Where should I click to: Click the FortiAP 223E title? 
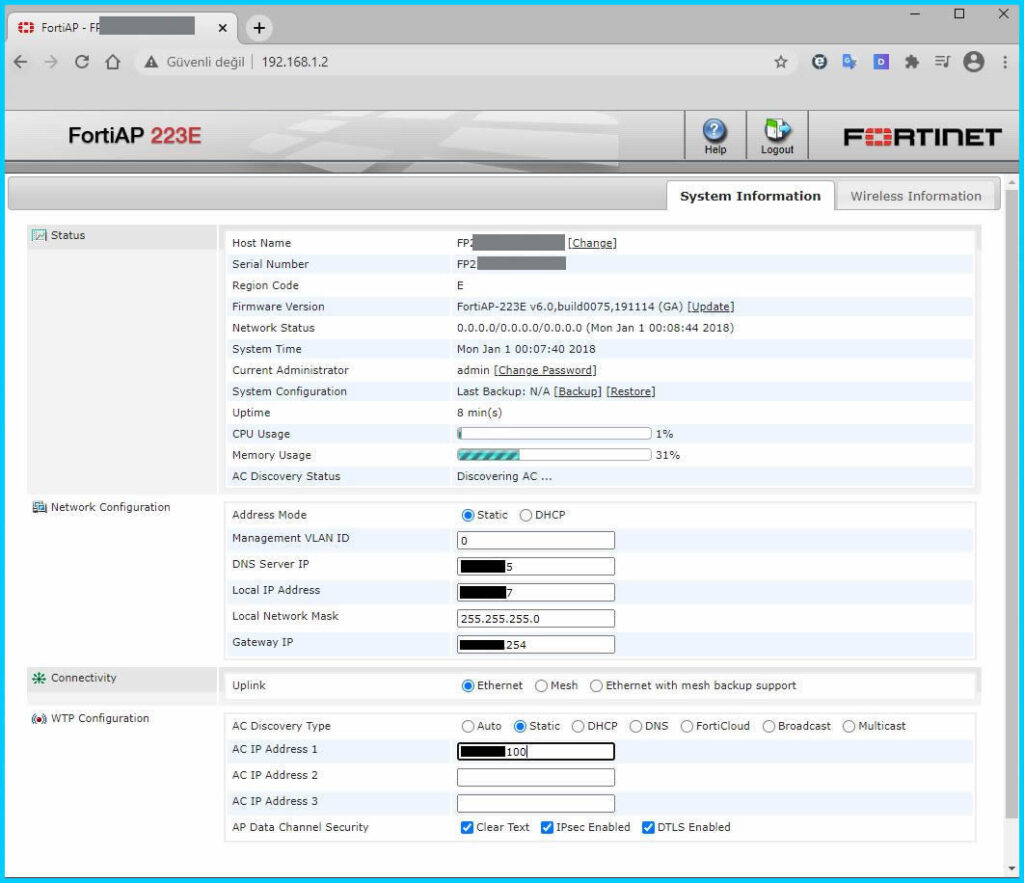(x=135, y=136)
